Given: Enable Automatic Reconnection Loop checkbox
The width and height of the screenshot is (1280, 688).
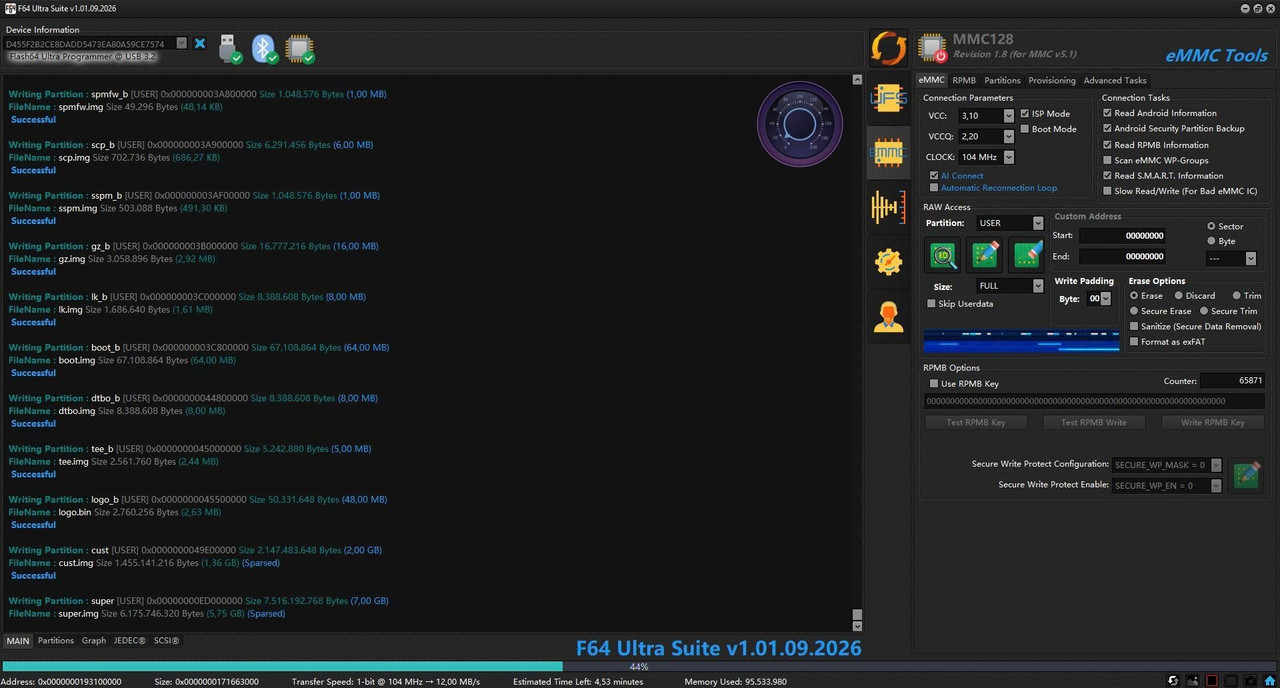Looking at the screenshot, I should click(934, 188).
